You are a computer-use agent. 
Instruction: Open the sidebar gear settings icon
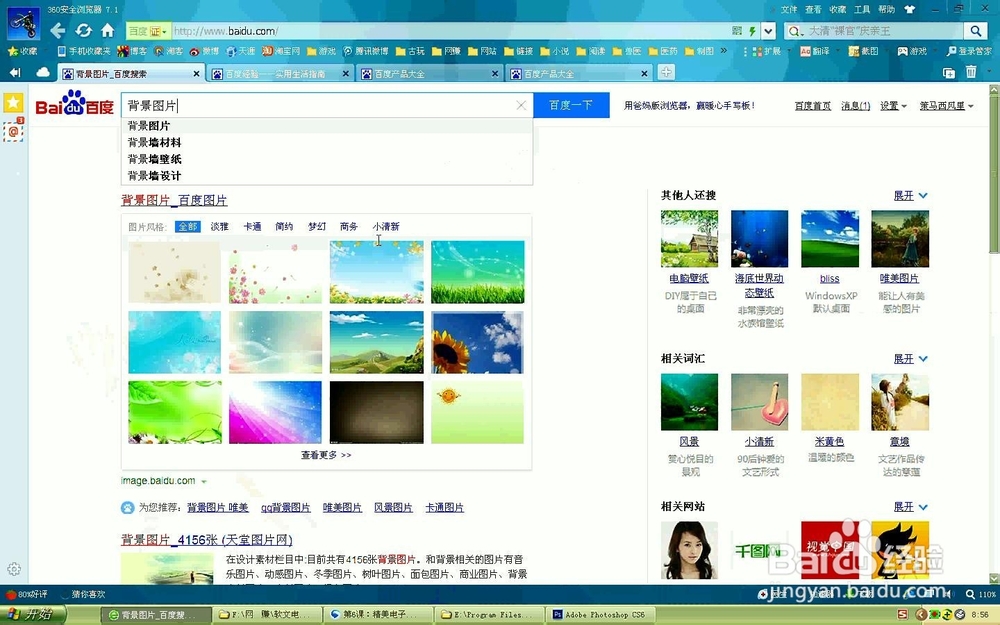click(x=14, y=569)
